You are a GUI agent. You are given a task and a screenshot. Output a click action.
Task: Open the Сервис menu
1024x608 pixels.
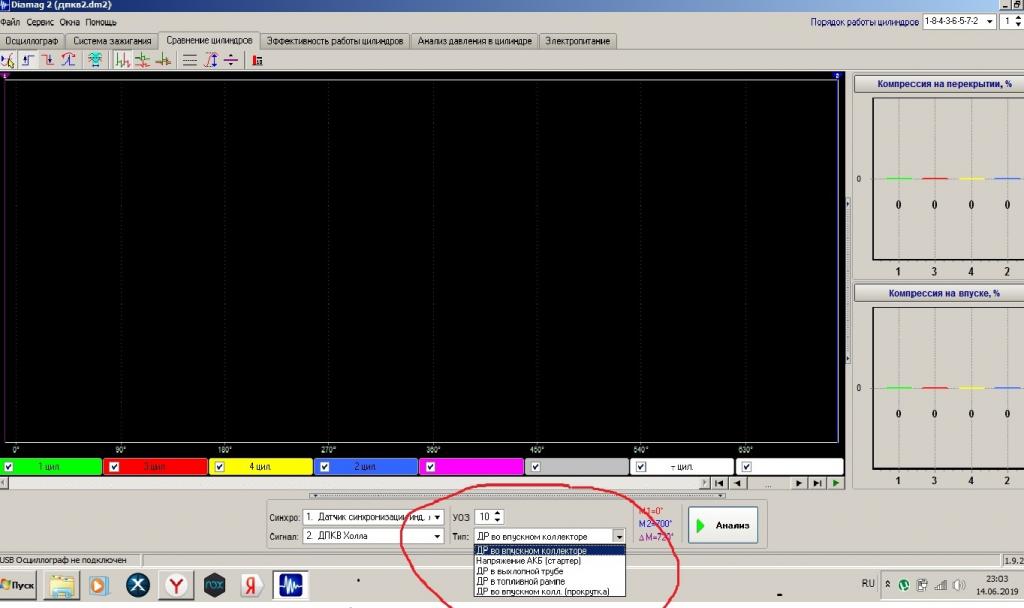pyautogui.click(x=40, y=22)
